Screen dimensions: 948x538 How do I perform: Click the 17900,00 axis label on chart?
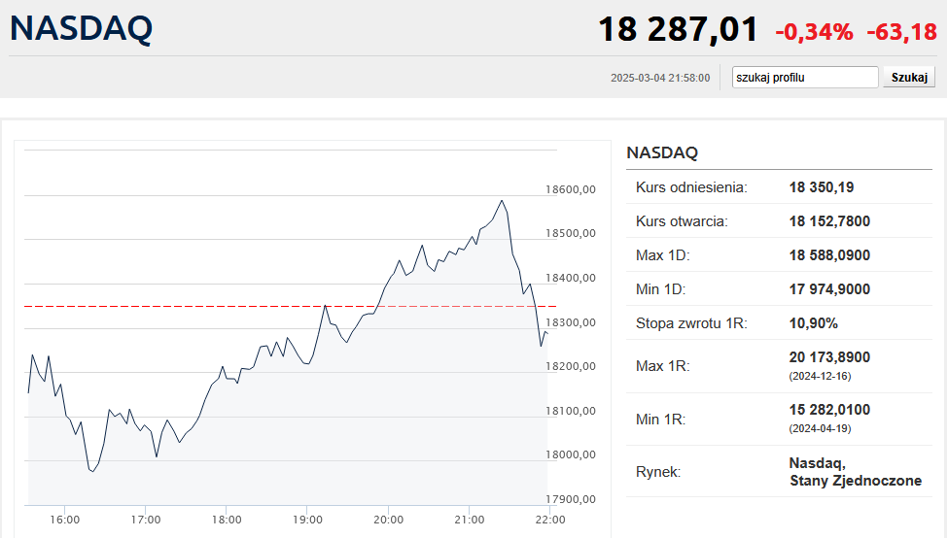[x=570, y=499]
